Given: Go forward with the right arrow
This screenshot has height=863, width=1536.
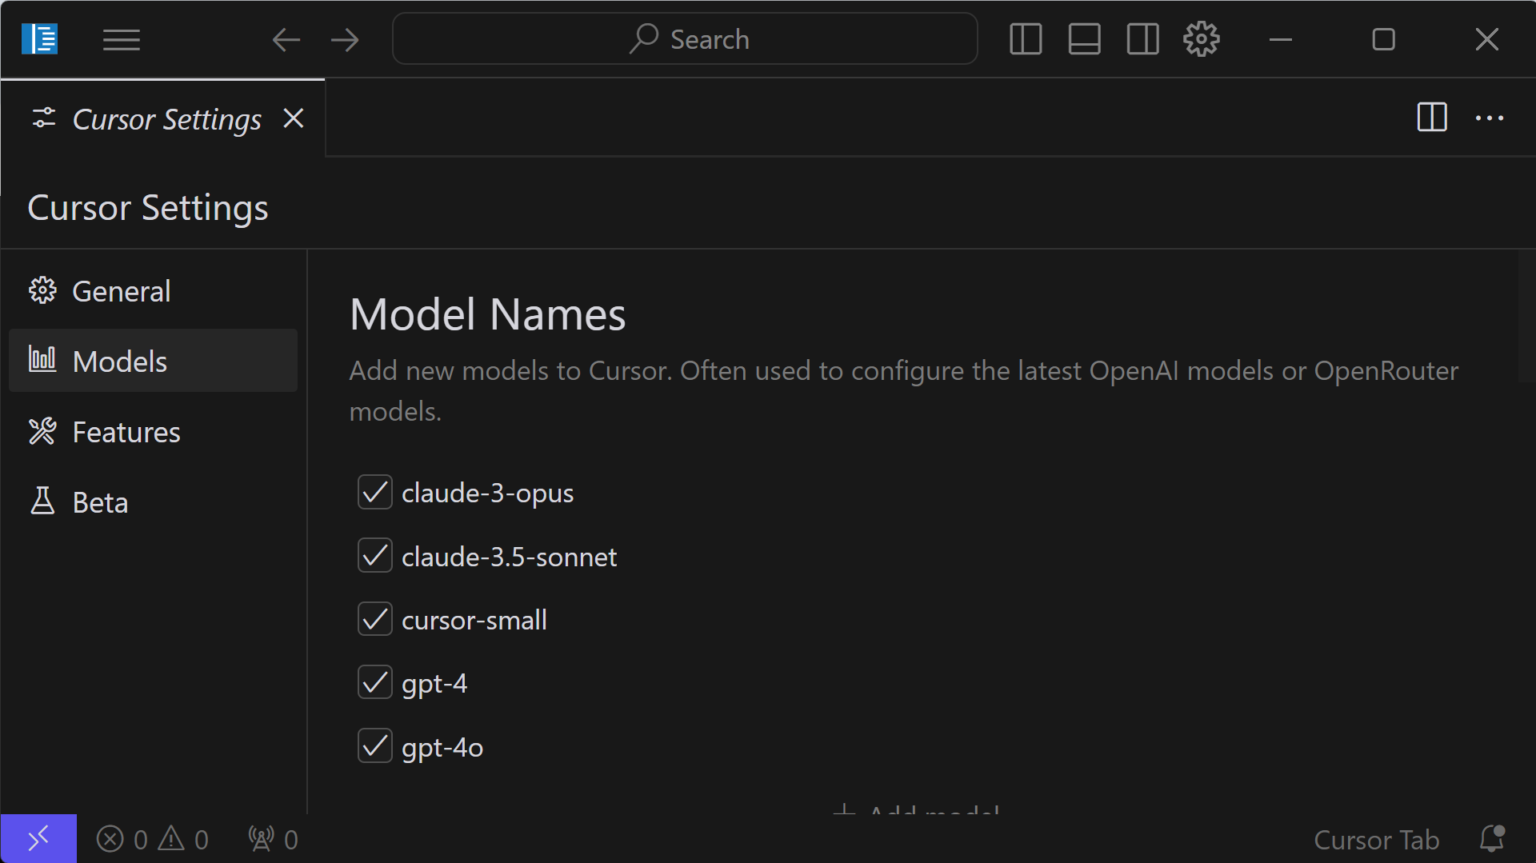Looking at the screenshot, I should pyautogui.click(x=345, y=39).
